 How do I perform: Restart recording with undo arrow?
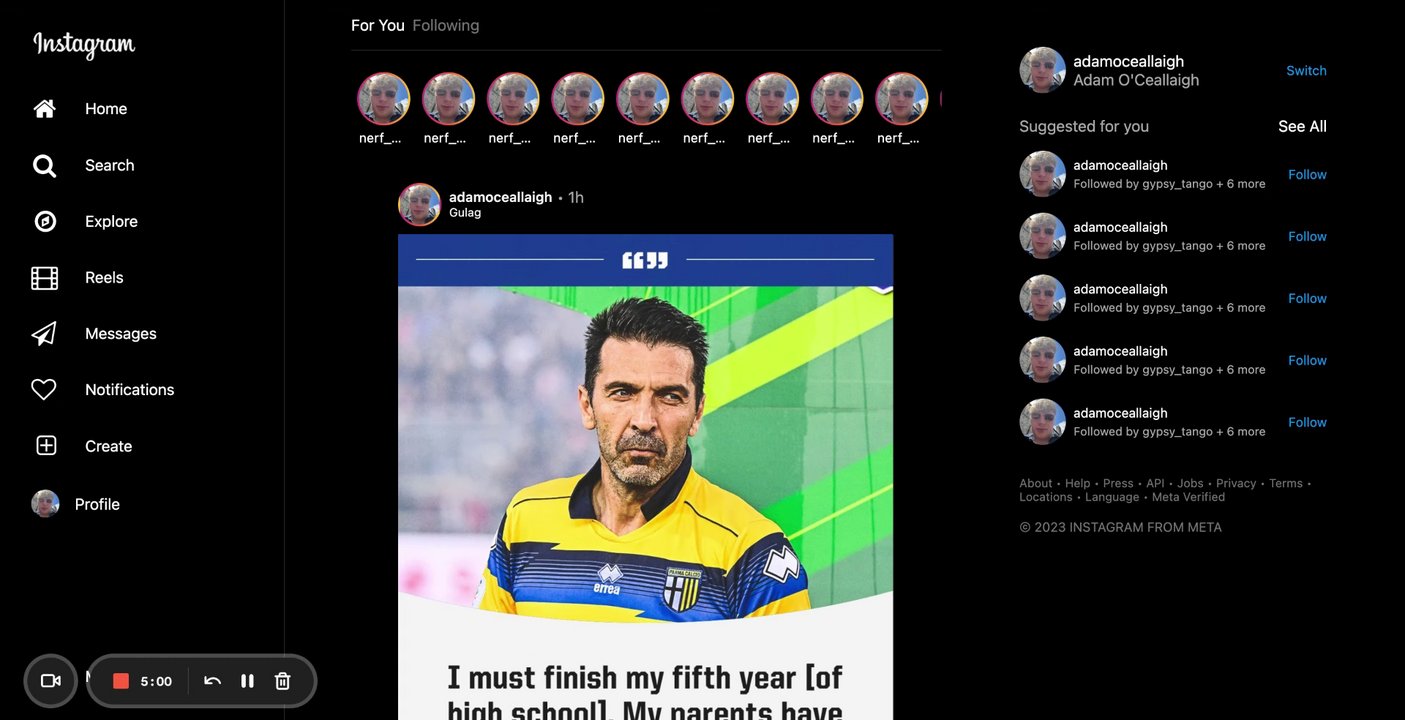212,681
